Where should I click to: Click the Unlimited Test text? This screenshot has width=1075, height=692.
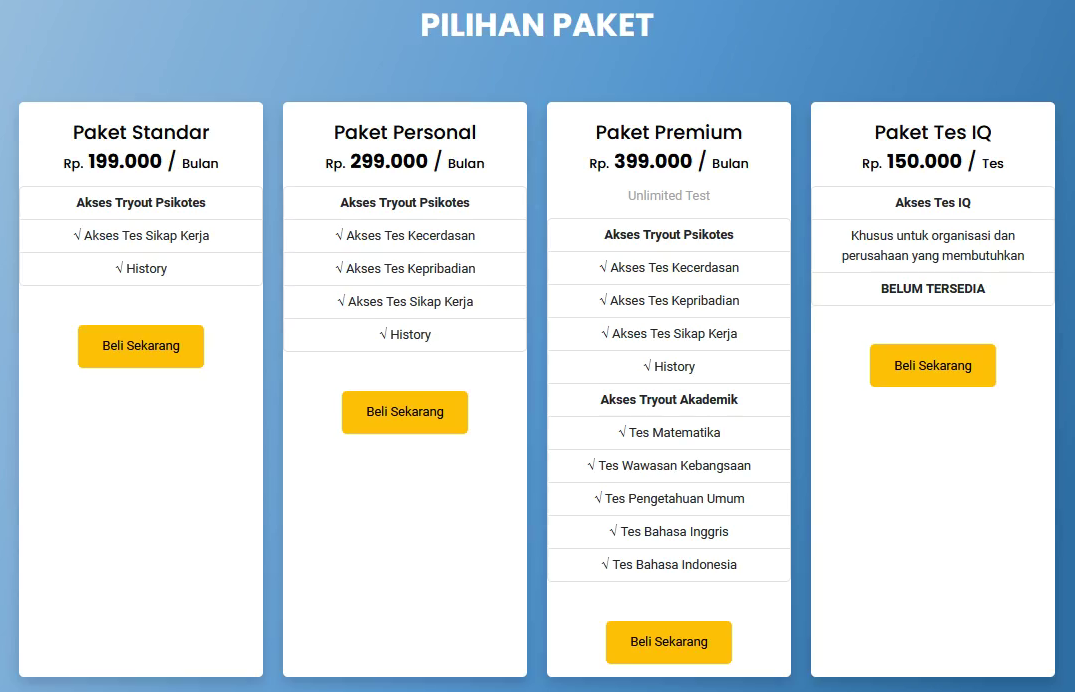[669, 196]
